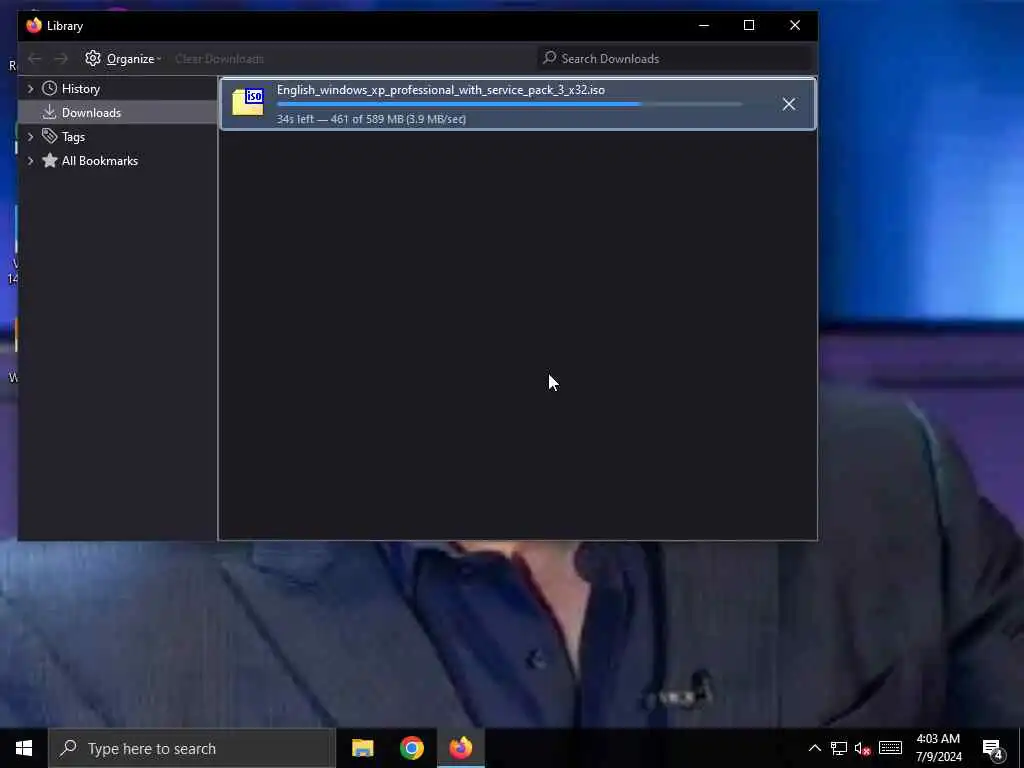Focus the Search Downloads field

click(x=676, y=59)
